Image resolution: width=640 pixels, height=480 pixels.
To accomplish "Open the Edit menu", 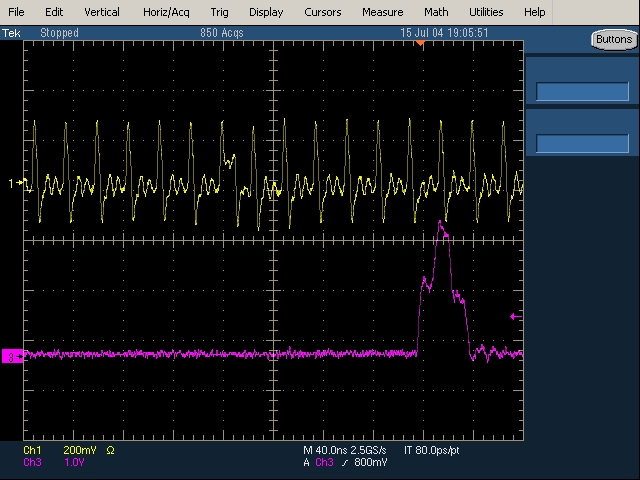I will (x=54, y=12).
